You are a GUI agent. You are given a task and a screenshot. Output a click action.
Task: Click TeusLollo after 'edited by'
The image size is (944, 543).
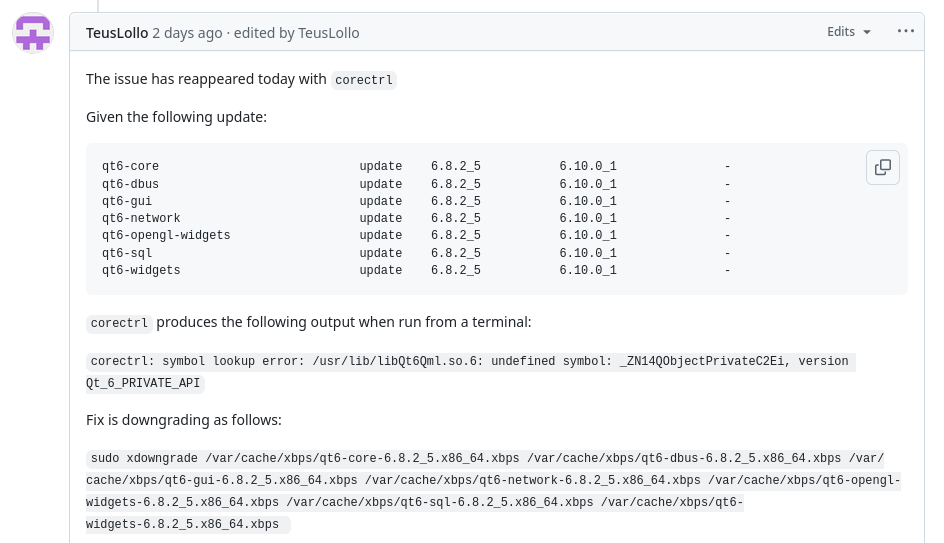tap(328, 33)
